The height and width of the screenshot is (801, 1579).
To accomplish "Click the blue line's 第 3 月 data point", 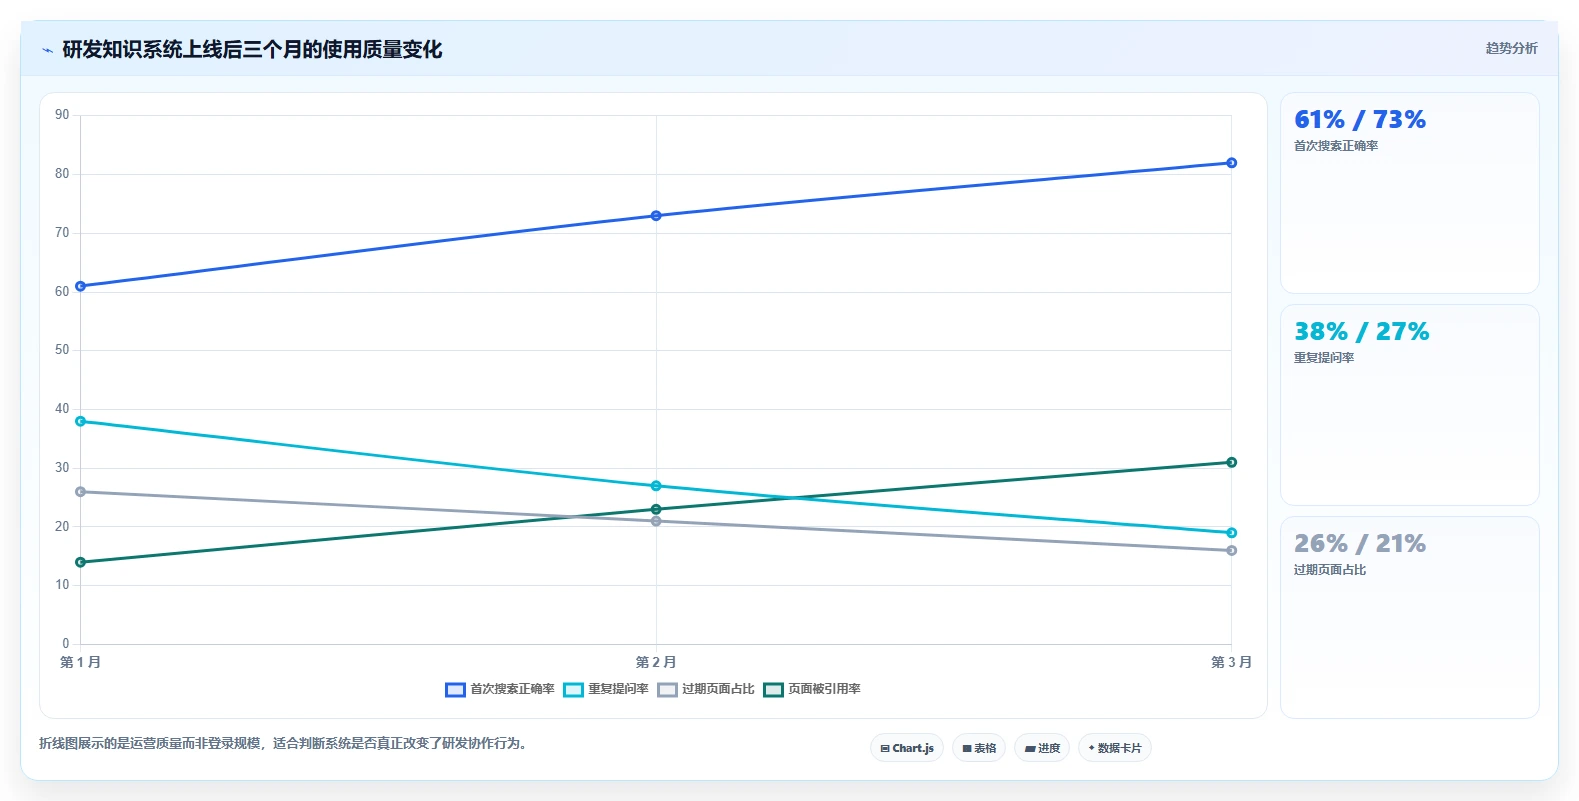I will (1231, 163).
